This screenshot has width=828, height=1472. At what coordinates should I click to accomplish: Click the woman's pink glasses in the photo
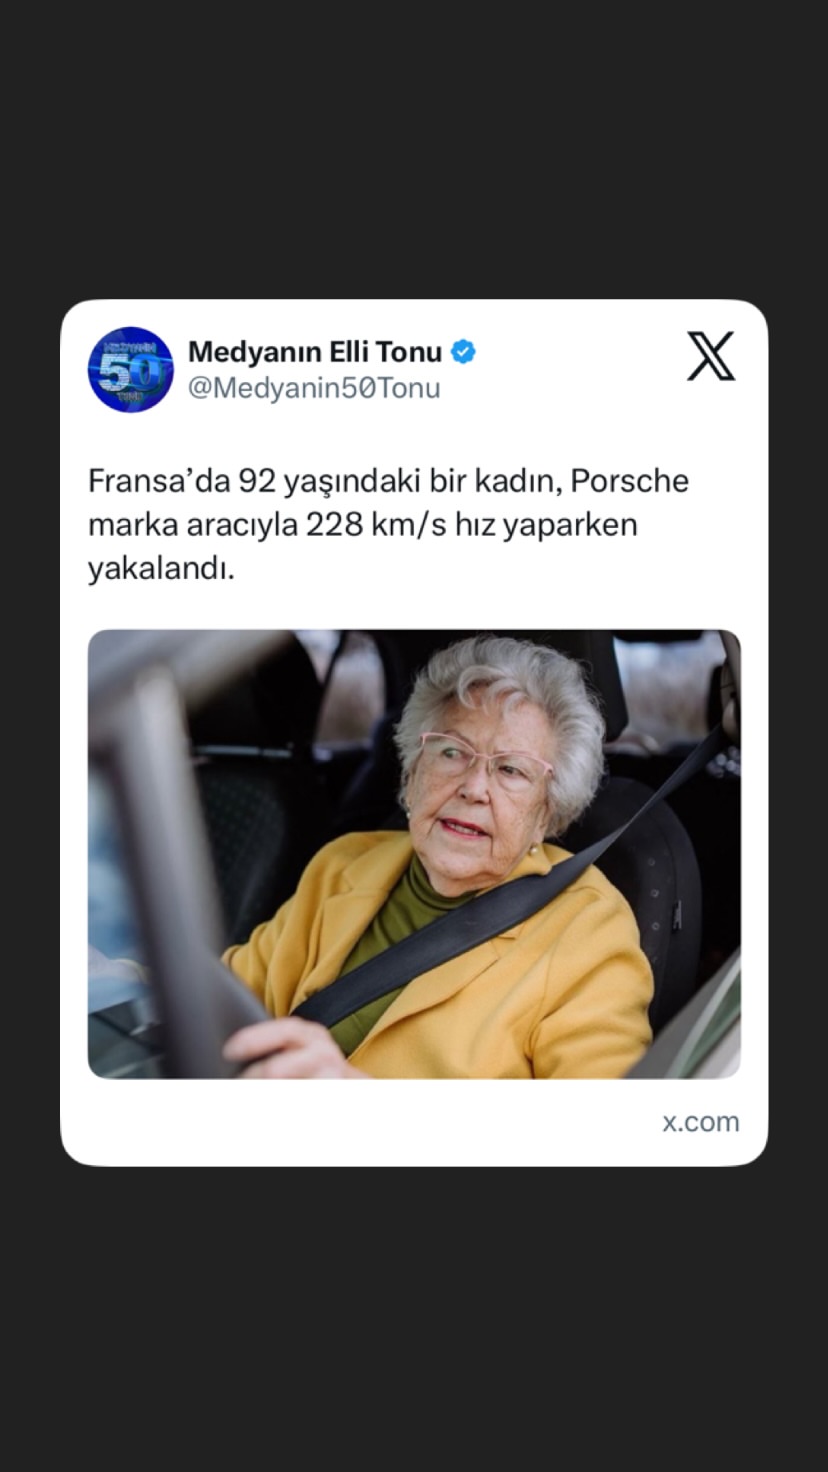(x=485, y=760)
